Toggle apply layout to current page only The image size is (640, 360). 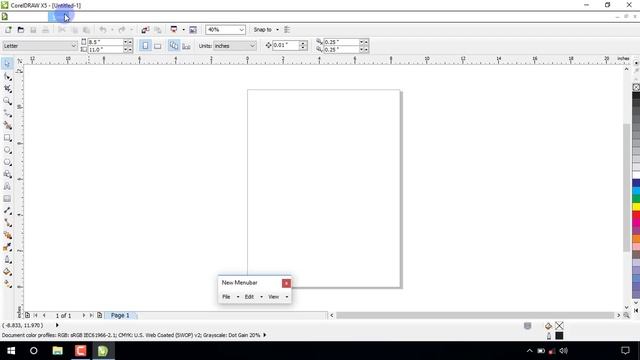coord(186,46)
